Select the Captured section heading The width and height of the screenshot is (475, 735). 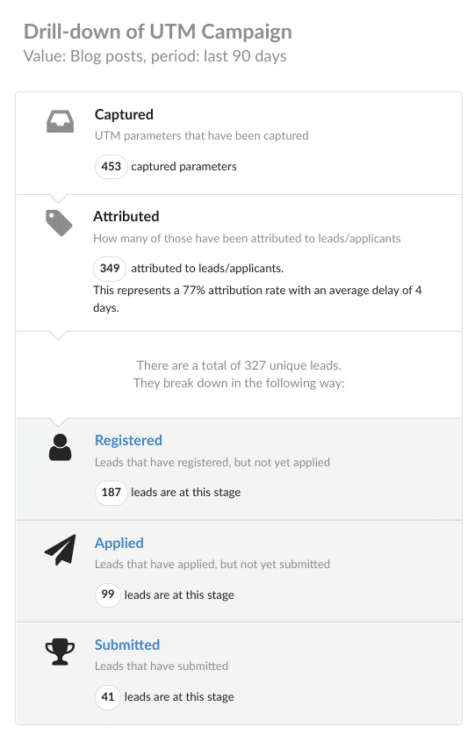[124, 114]
